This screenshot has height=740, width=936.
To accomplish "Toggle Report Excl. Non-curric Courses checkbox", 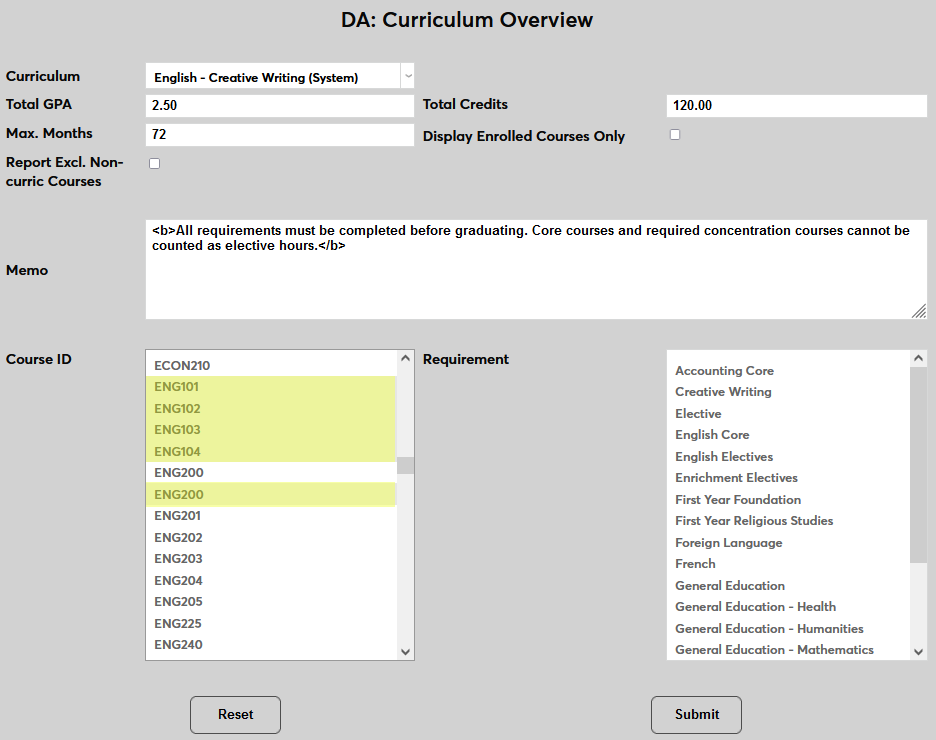I will tap(154, 164).
